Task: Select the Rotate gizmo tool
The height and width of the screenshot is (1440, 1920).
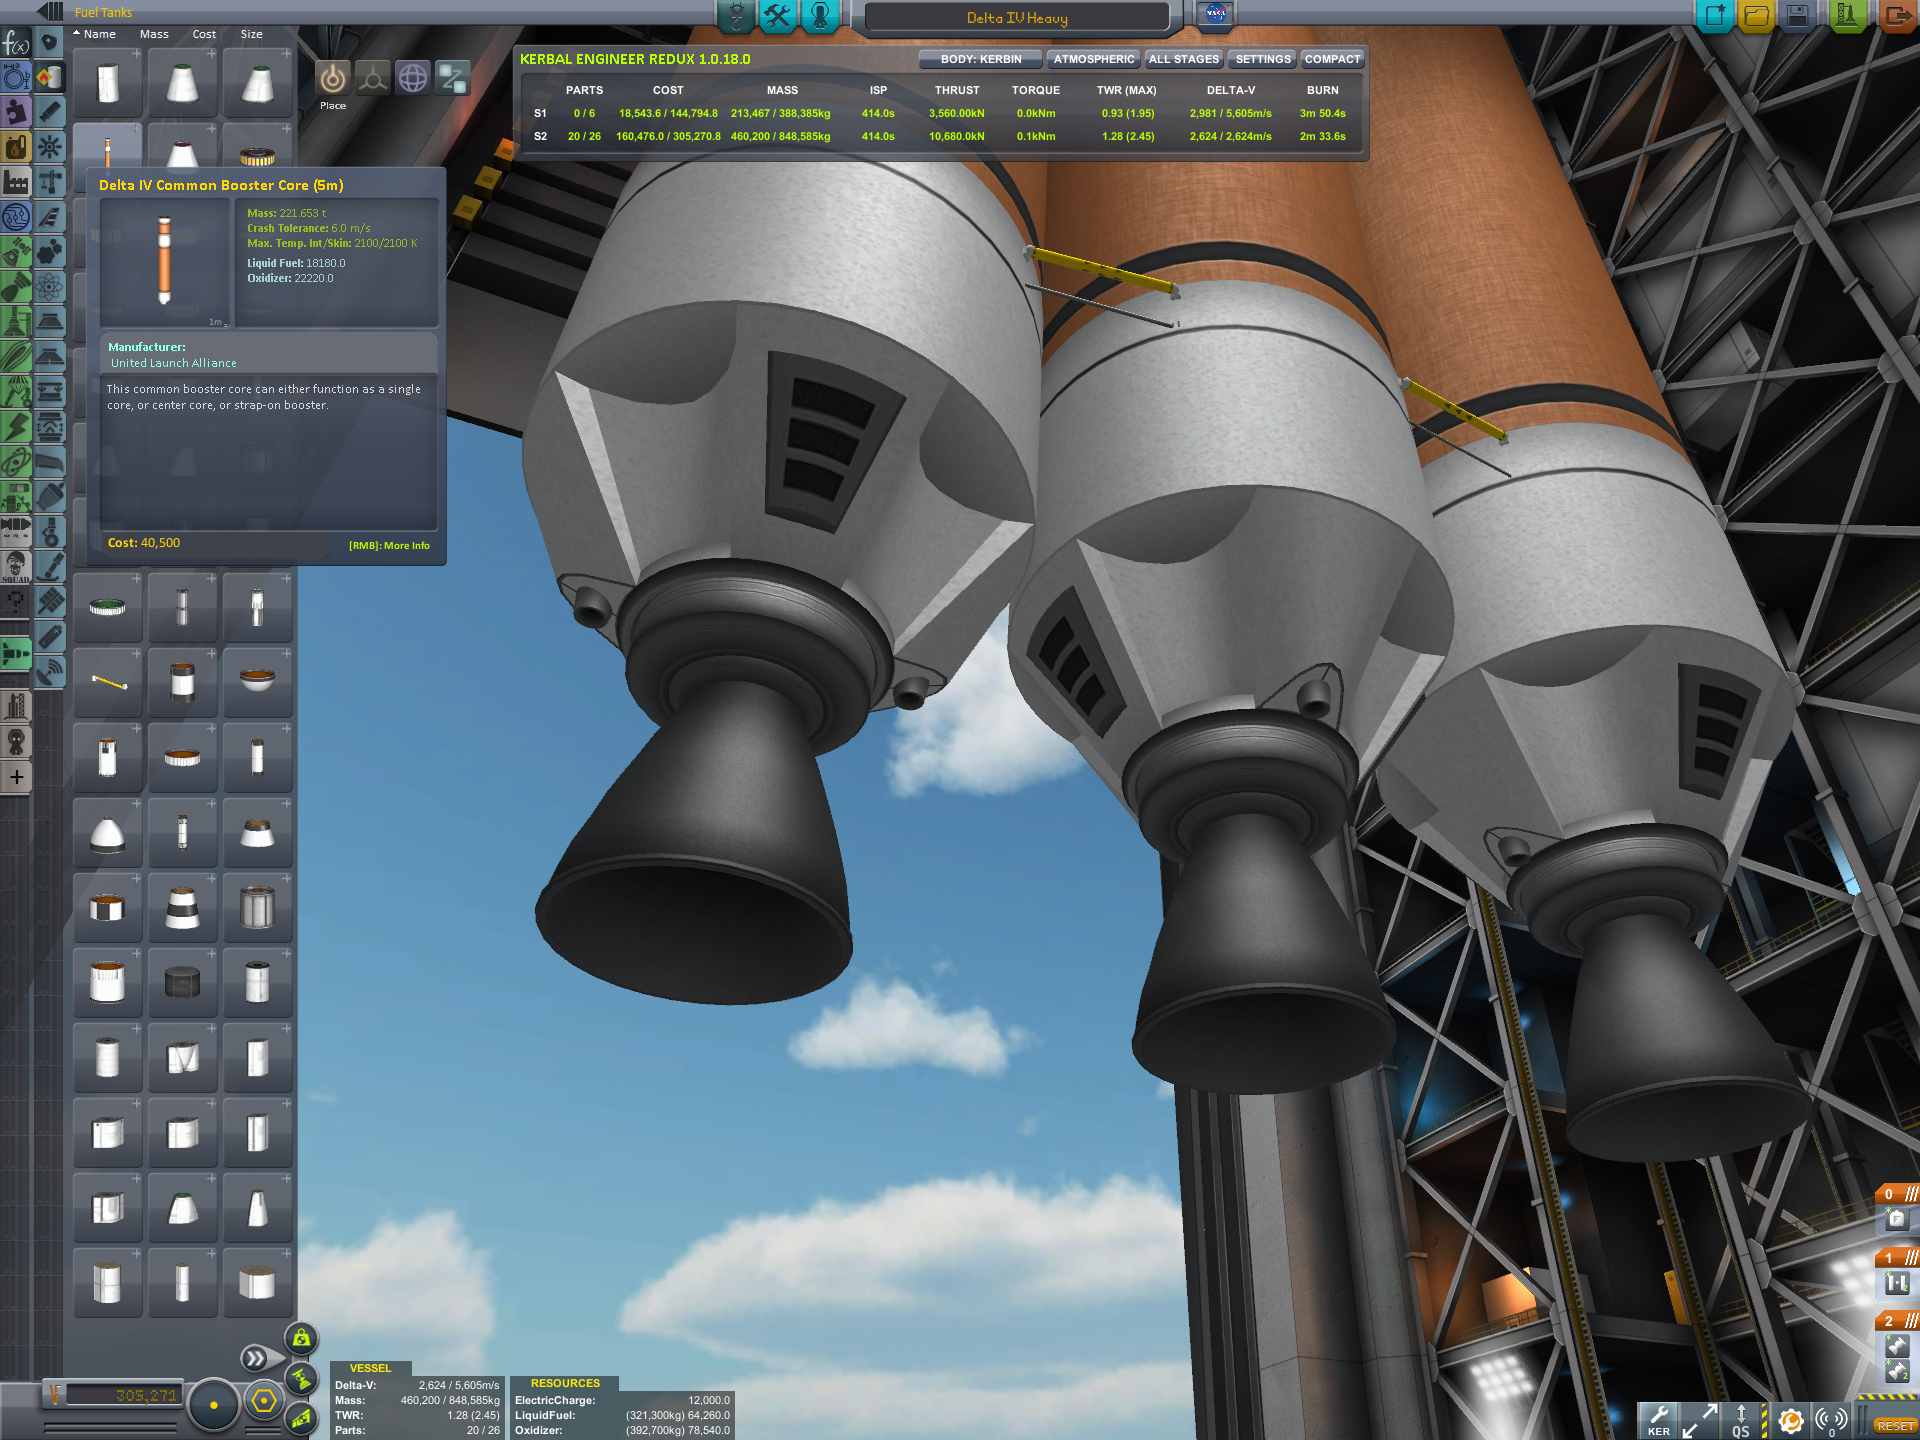Action: [x=413, y=78]
